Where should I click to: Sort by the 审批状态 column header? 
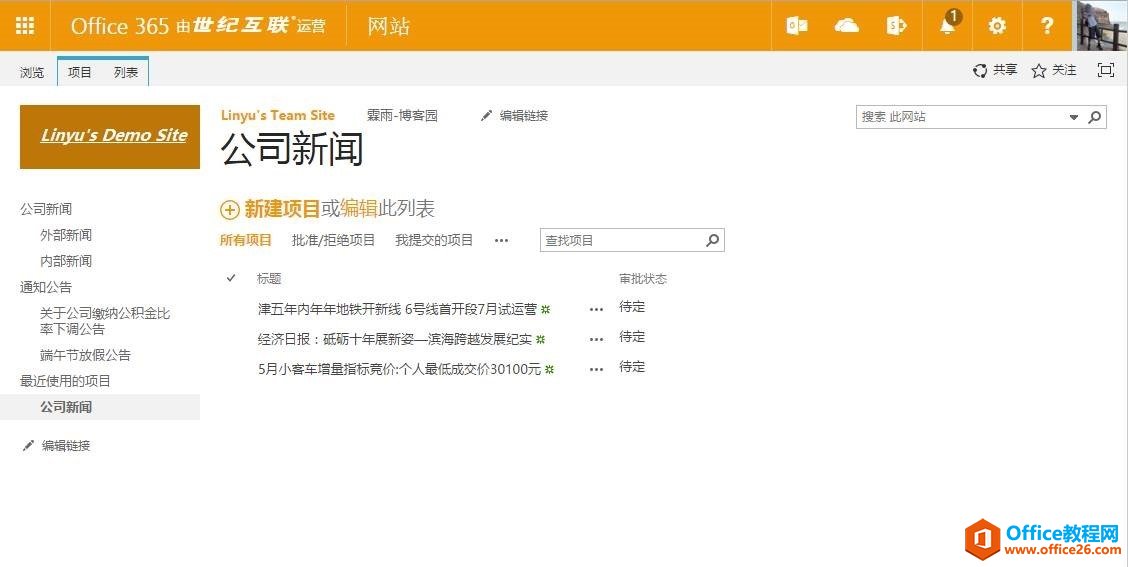point(643,278)
